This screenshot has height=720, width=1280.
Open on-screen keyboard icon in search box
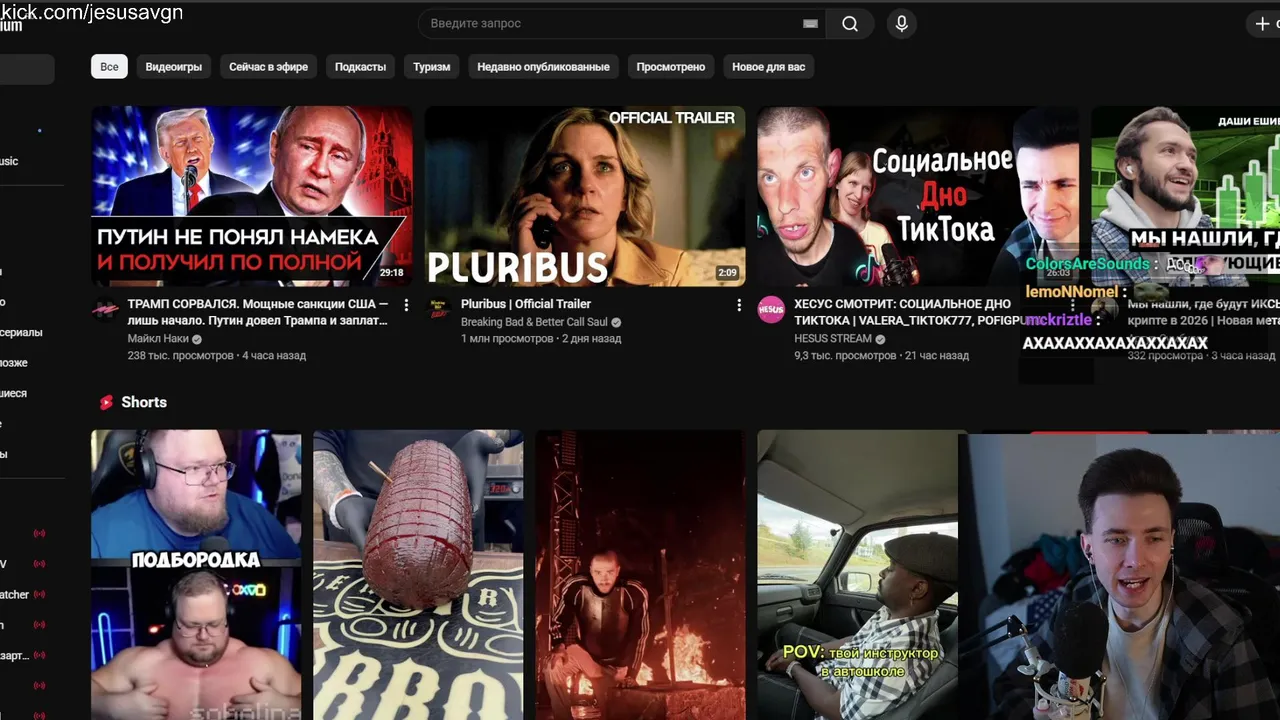(x=810, y=24)
